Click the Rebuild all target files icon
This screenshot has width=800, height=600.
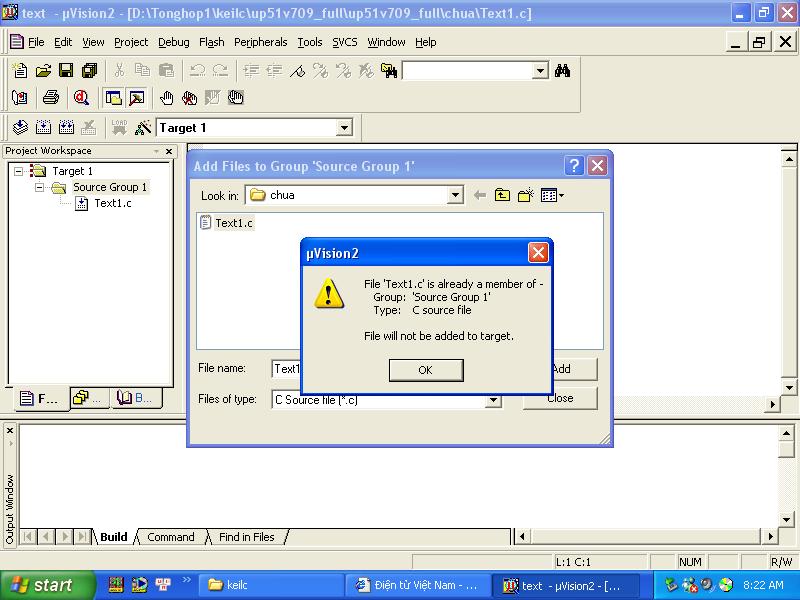coord(66,127)
